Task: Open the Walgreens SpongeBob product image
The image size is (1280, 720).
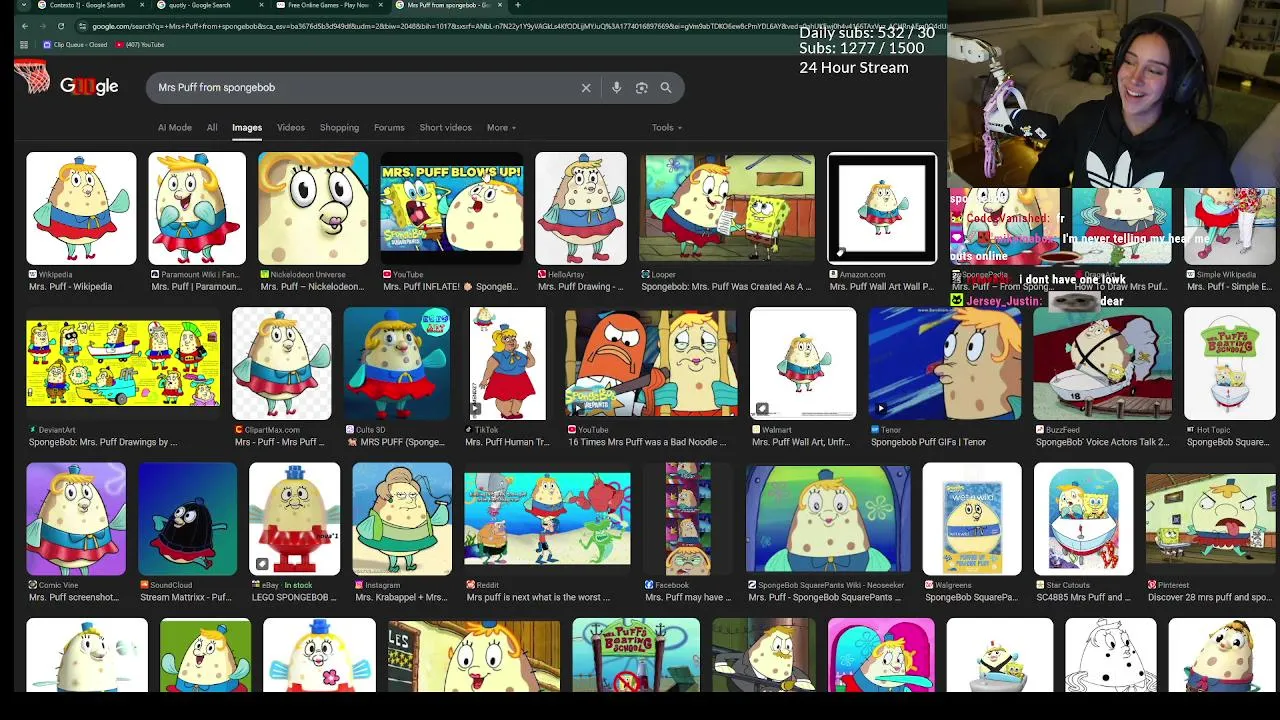Action: [972, 519]
